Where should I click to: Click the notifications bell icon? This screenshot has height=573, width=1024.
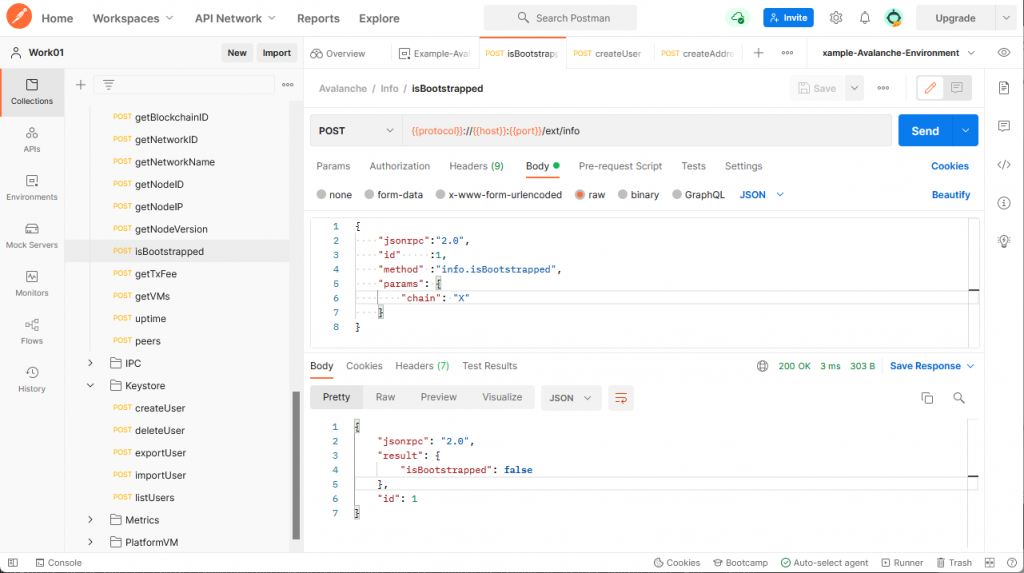864,18
